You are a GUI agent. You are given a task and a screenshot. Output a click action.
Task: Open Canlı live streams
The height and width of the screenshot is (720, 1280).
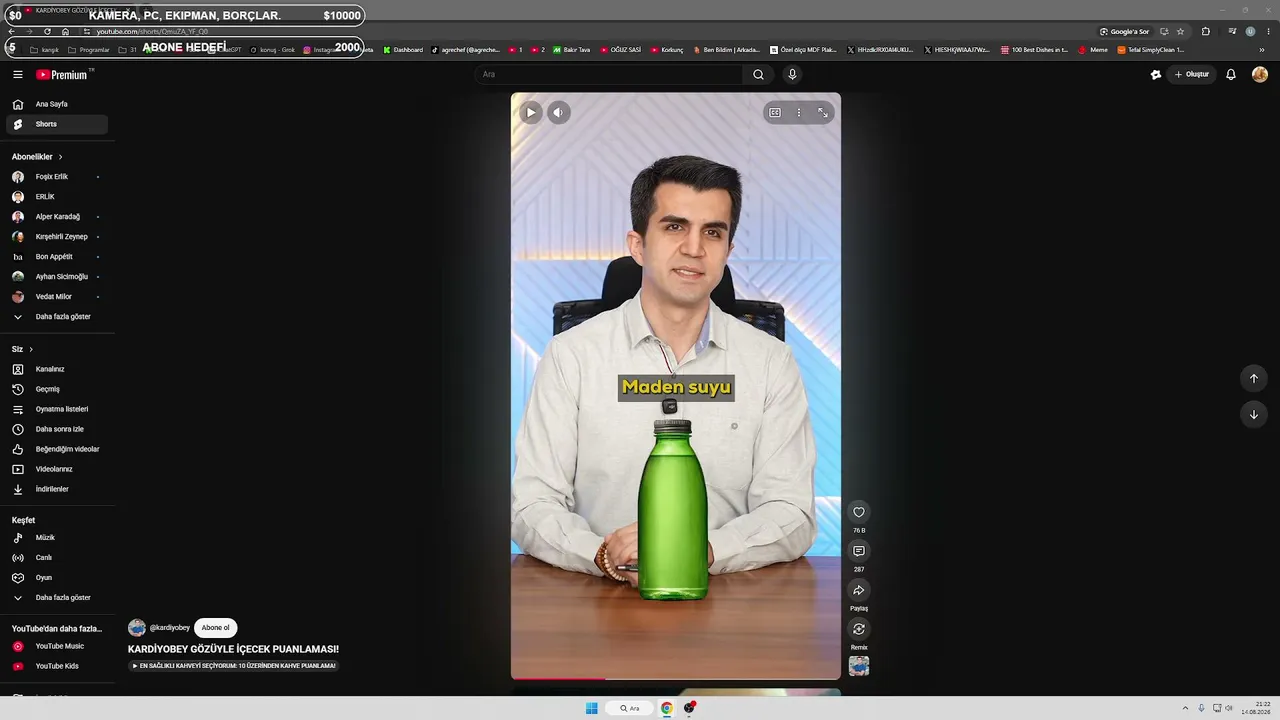[x=57, y=558]
